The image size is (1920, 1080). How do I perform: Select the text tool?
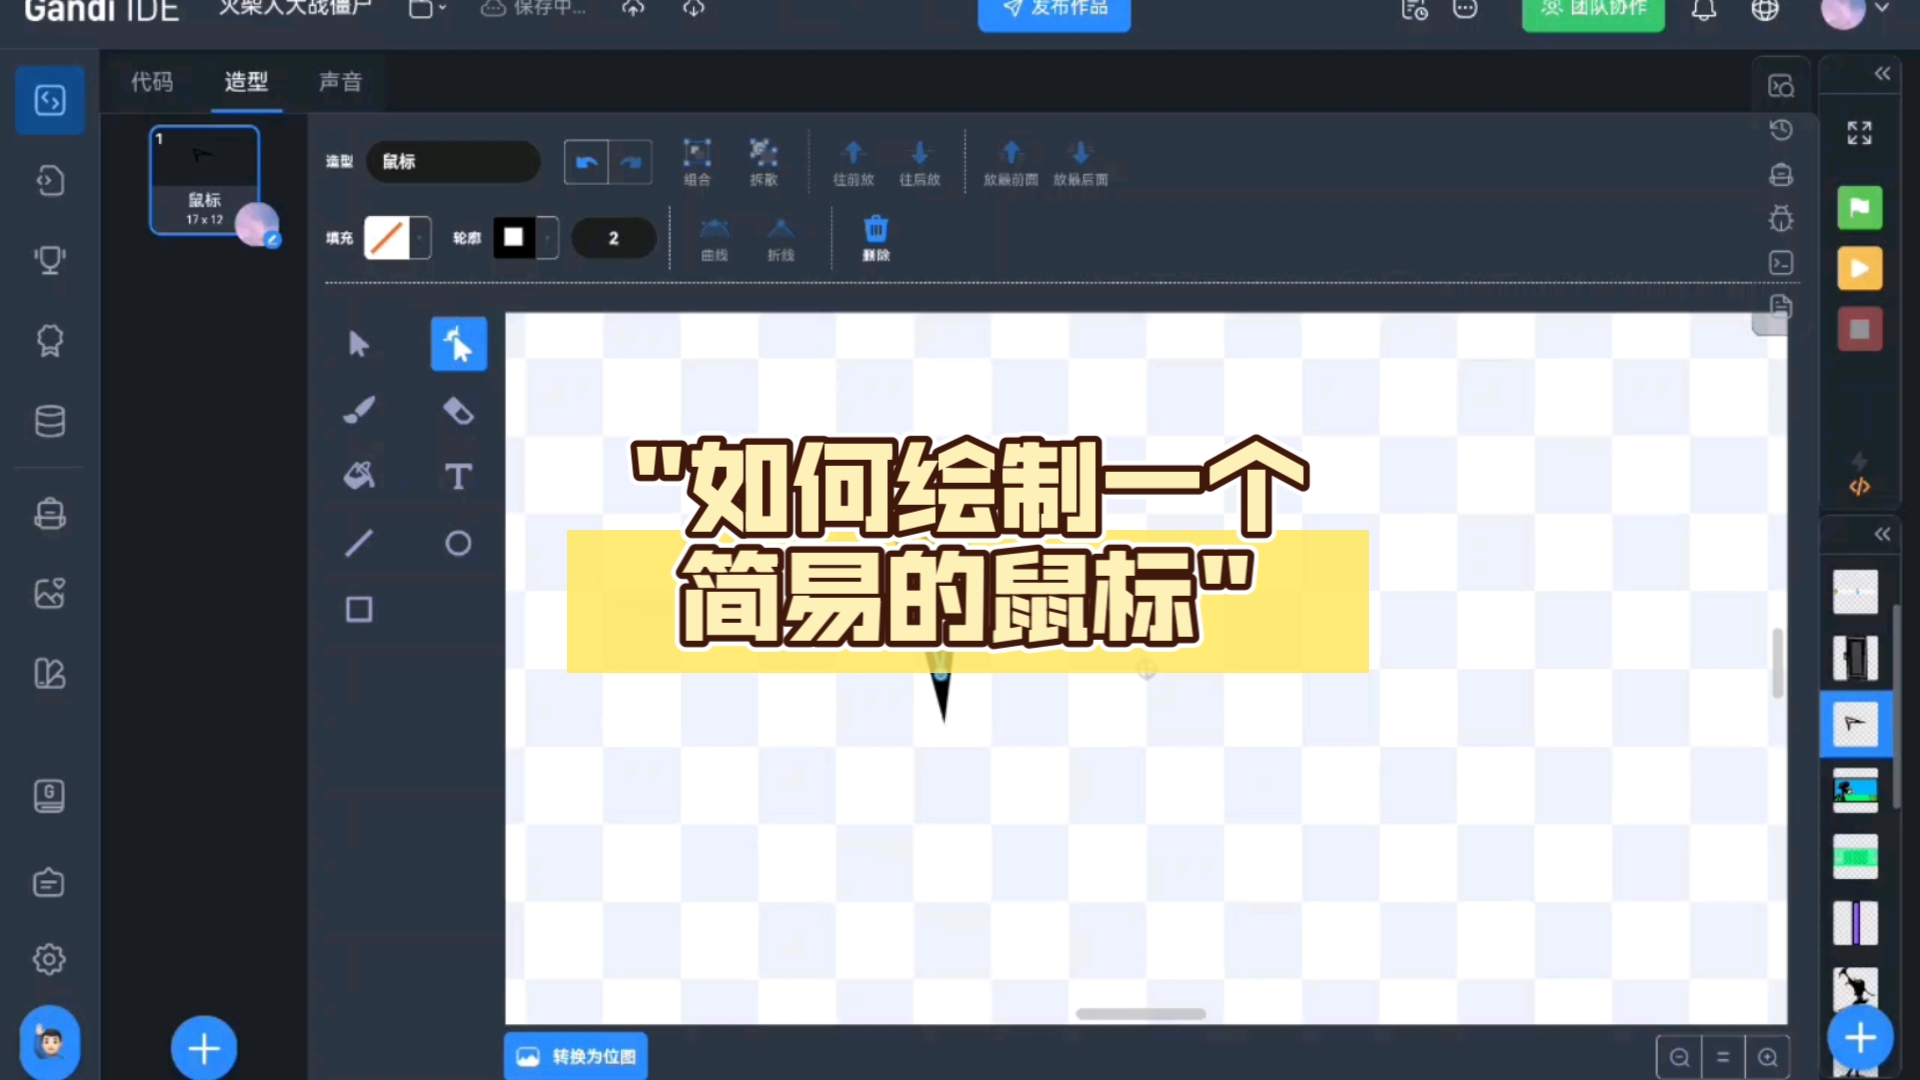[x=458, y=476]
